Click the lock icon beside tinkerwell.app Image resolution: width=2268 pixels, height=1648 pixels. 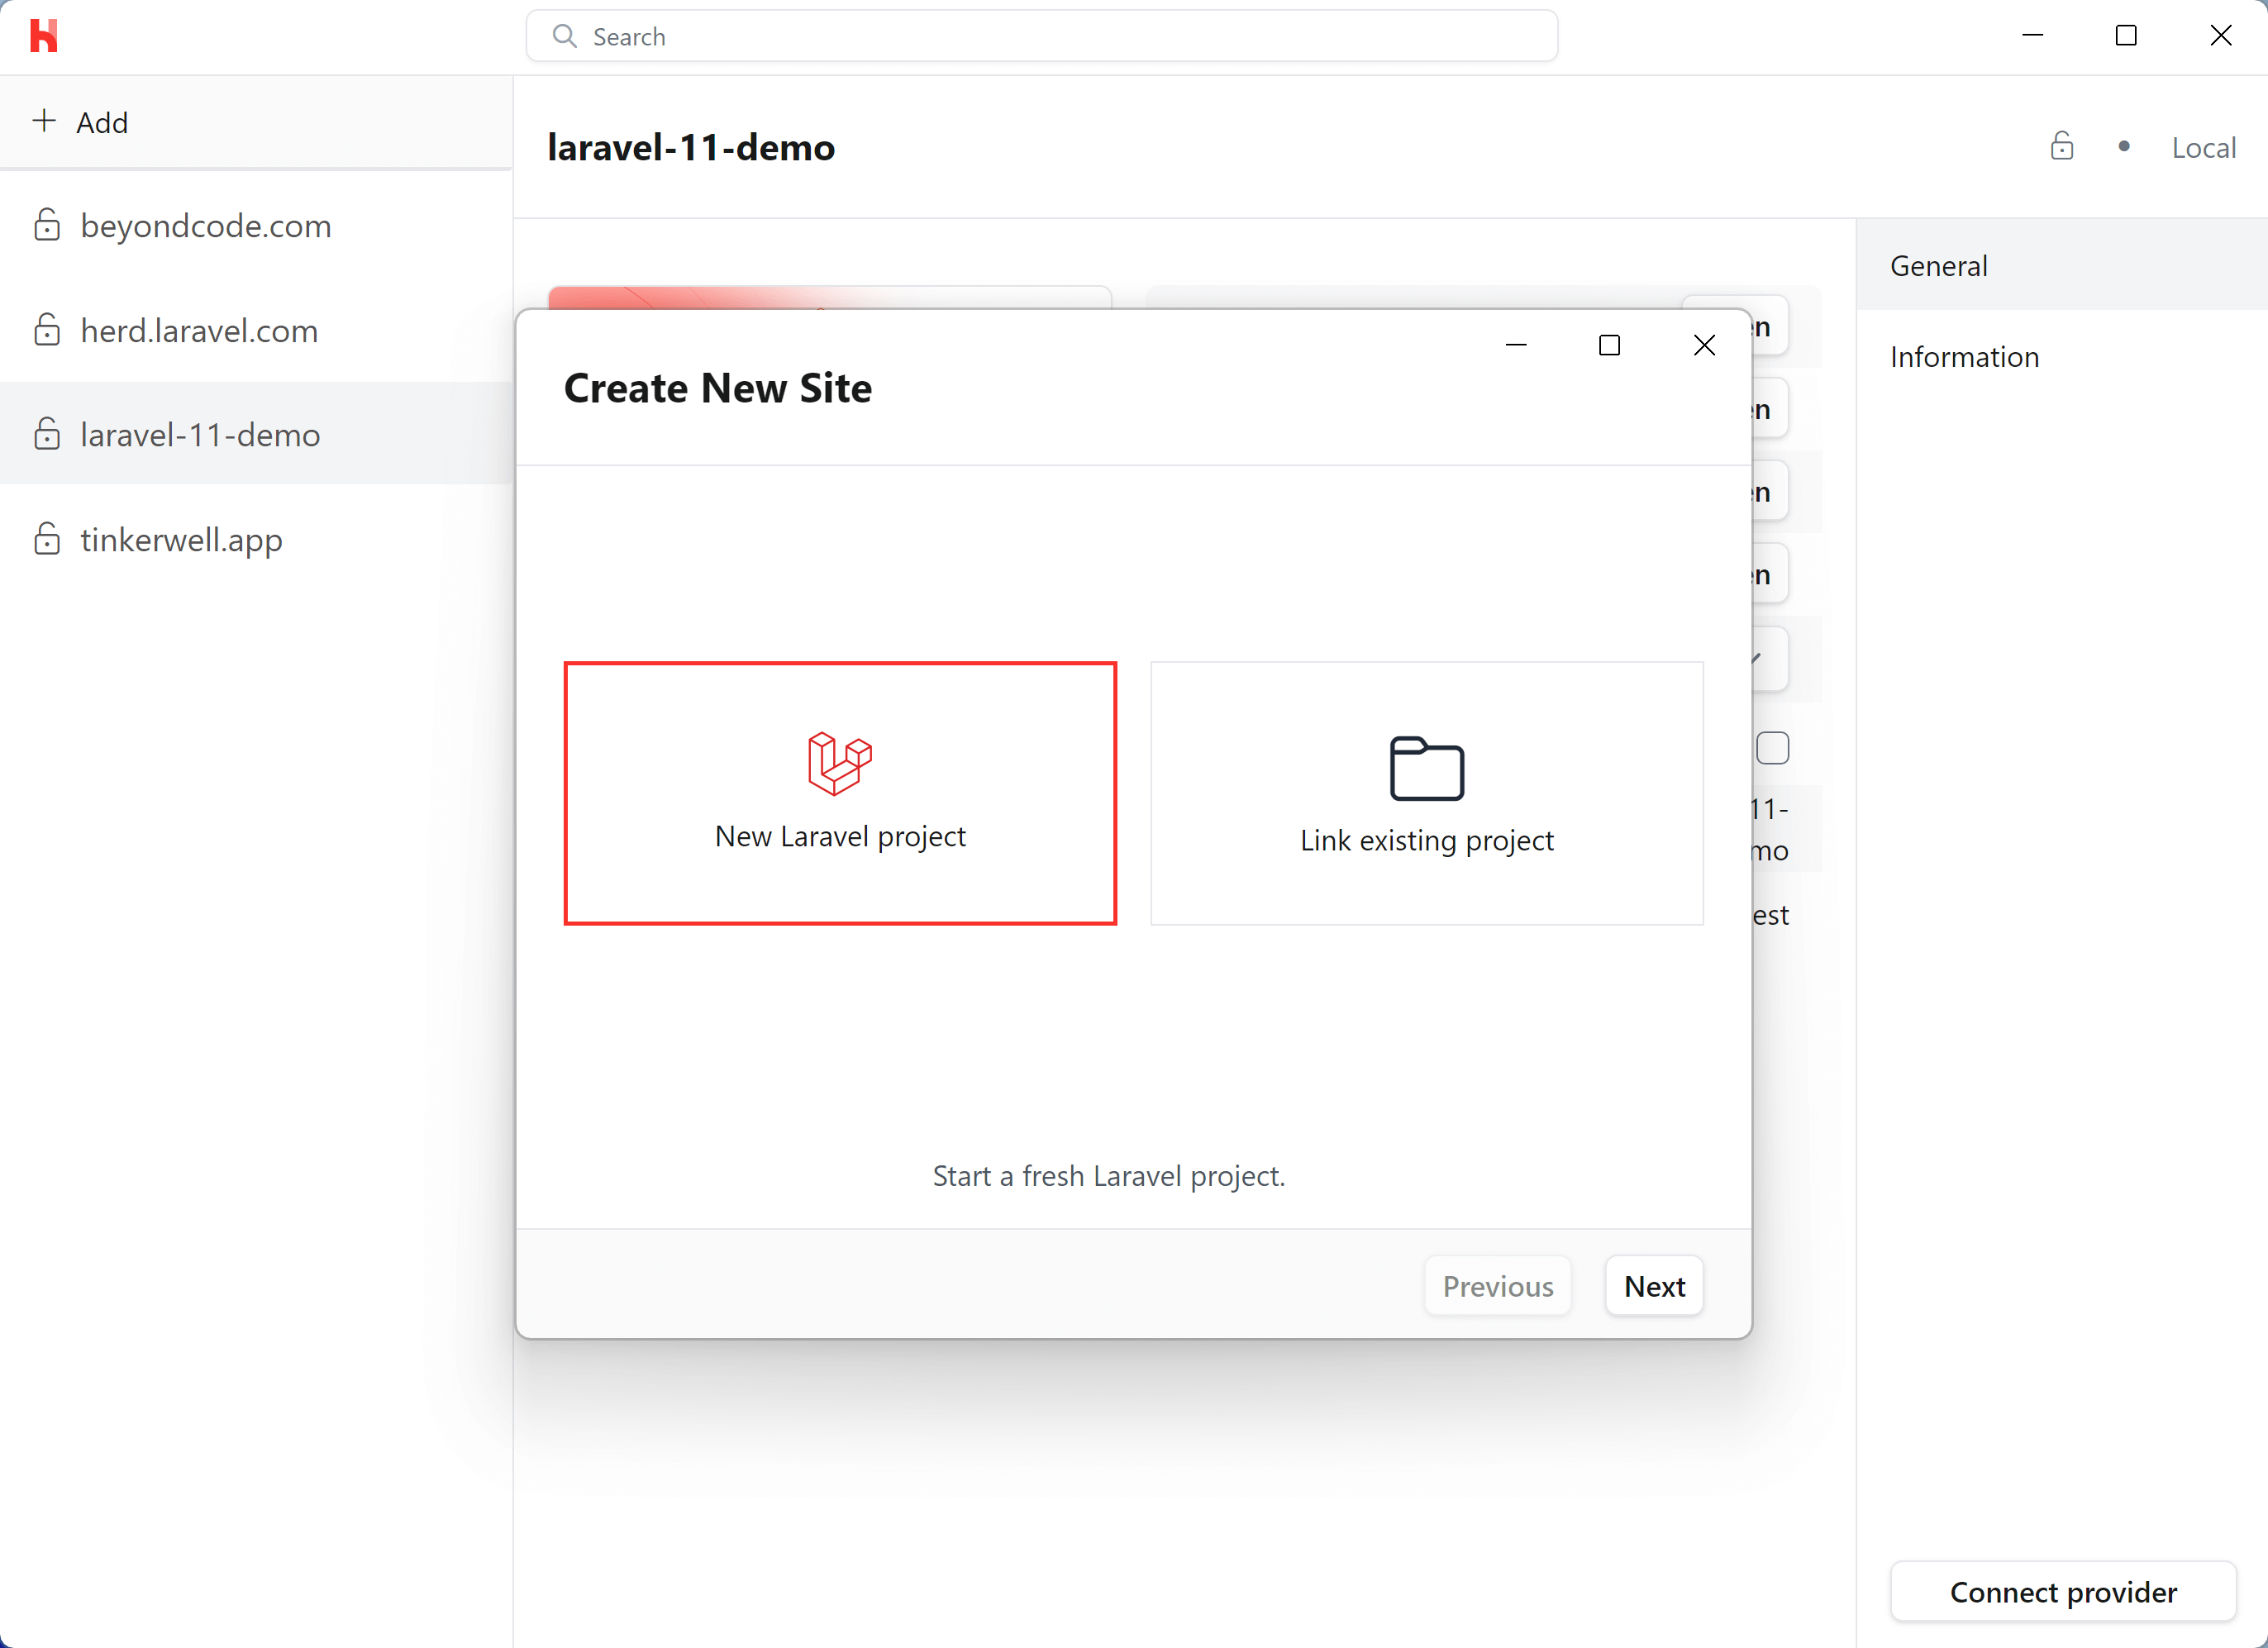[x=46, y=539]
